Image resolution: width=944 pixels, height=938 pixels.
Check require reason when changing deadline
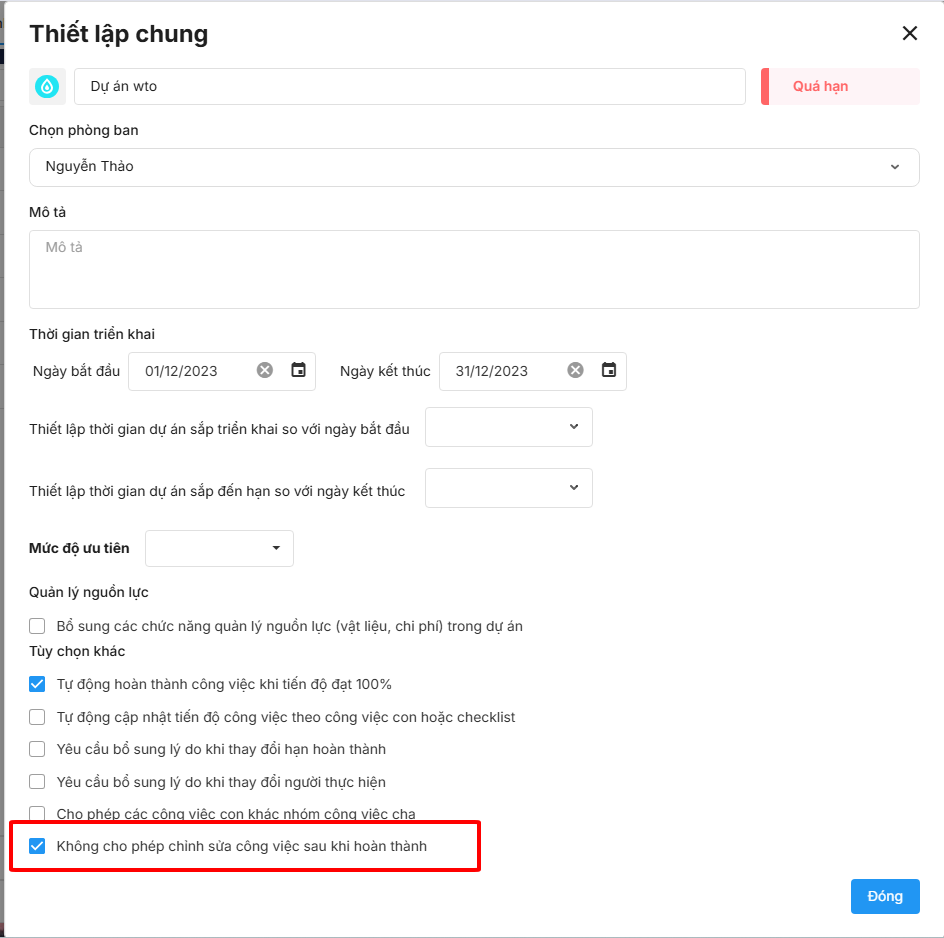pyautogui.click(x=38, y=749)
